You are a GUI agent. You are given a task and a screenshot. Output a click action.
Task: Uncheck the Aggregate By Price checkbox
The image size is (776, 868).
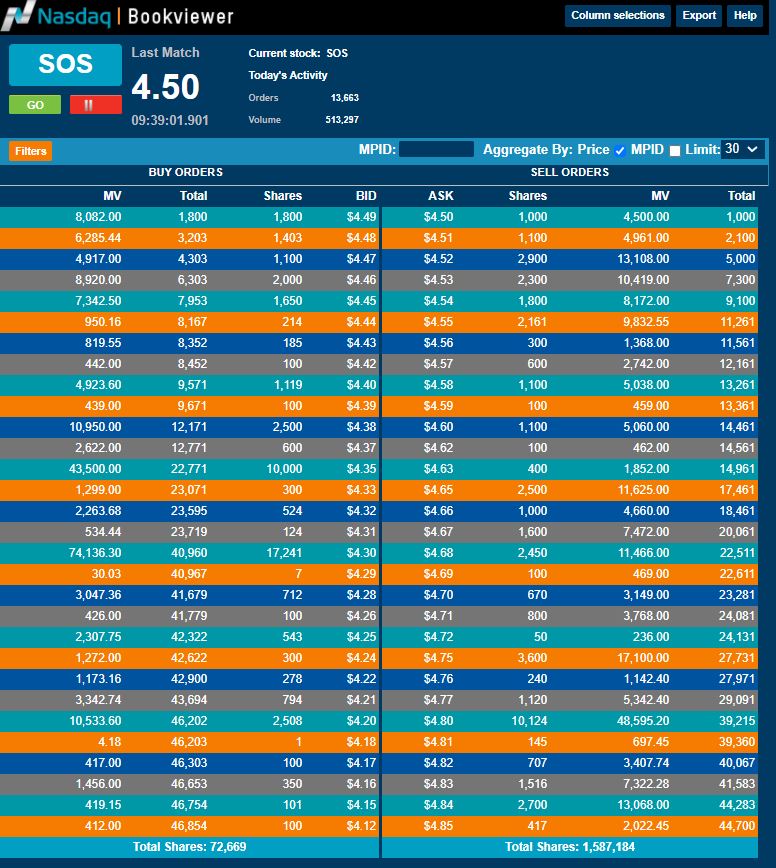(x=620, y=151)
